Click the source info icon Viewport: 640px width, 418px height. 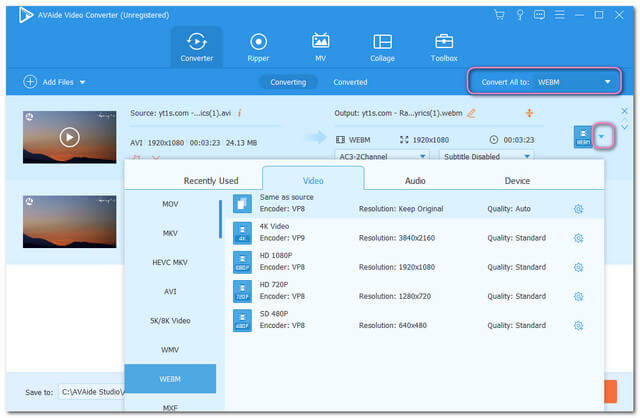point(240,113)
